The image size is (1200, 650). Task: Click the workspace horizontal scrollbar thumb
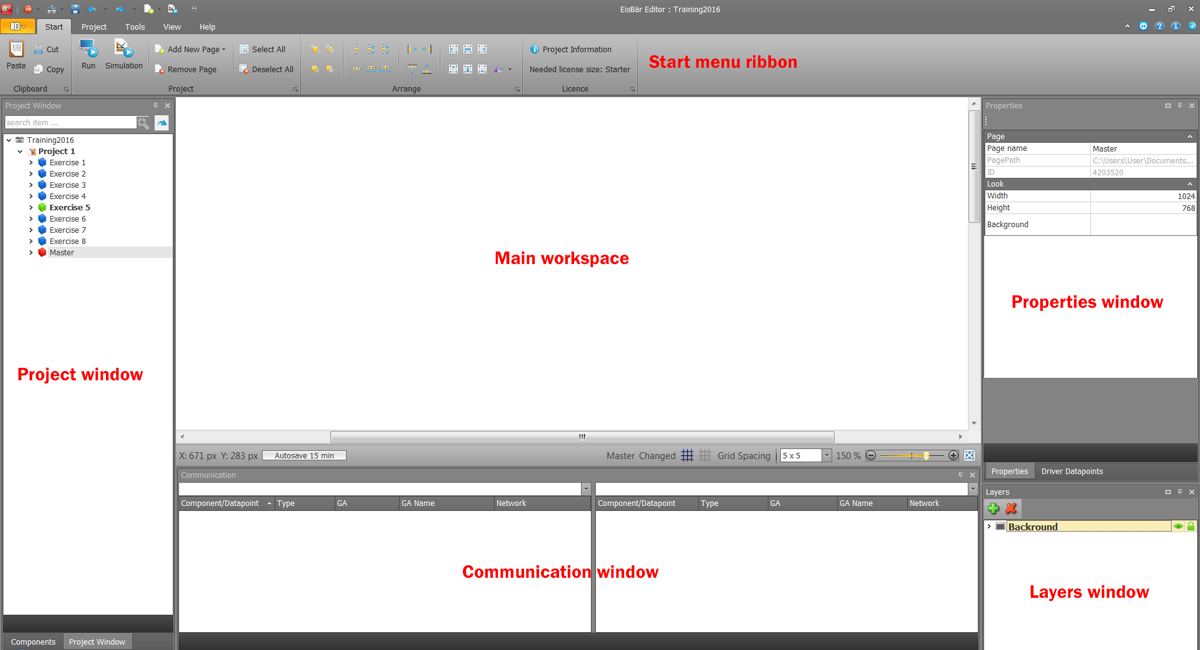pos(582,437)
